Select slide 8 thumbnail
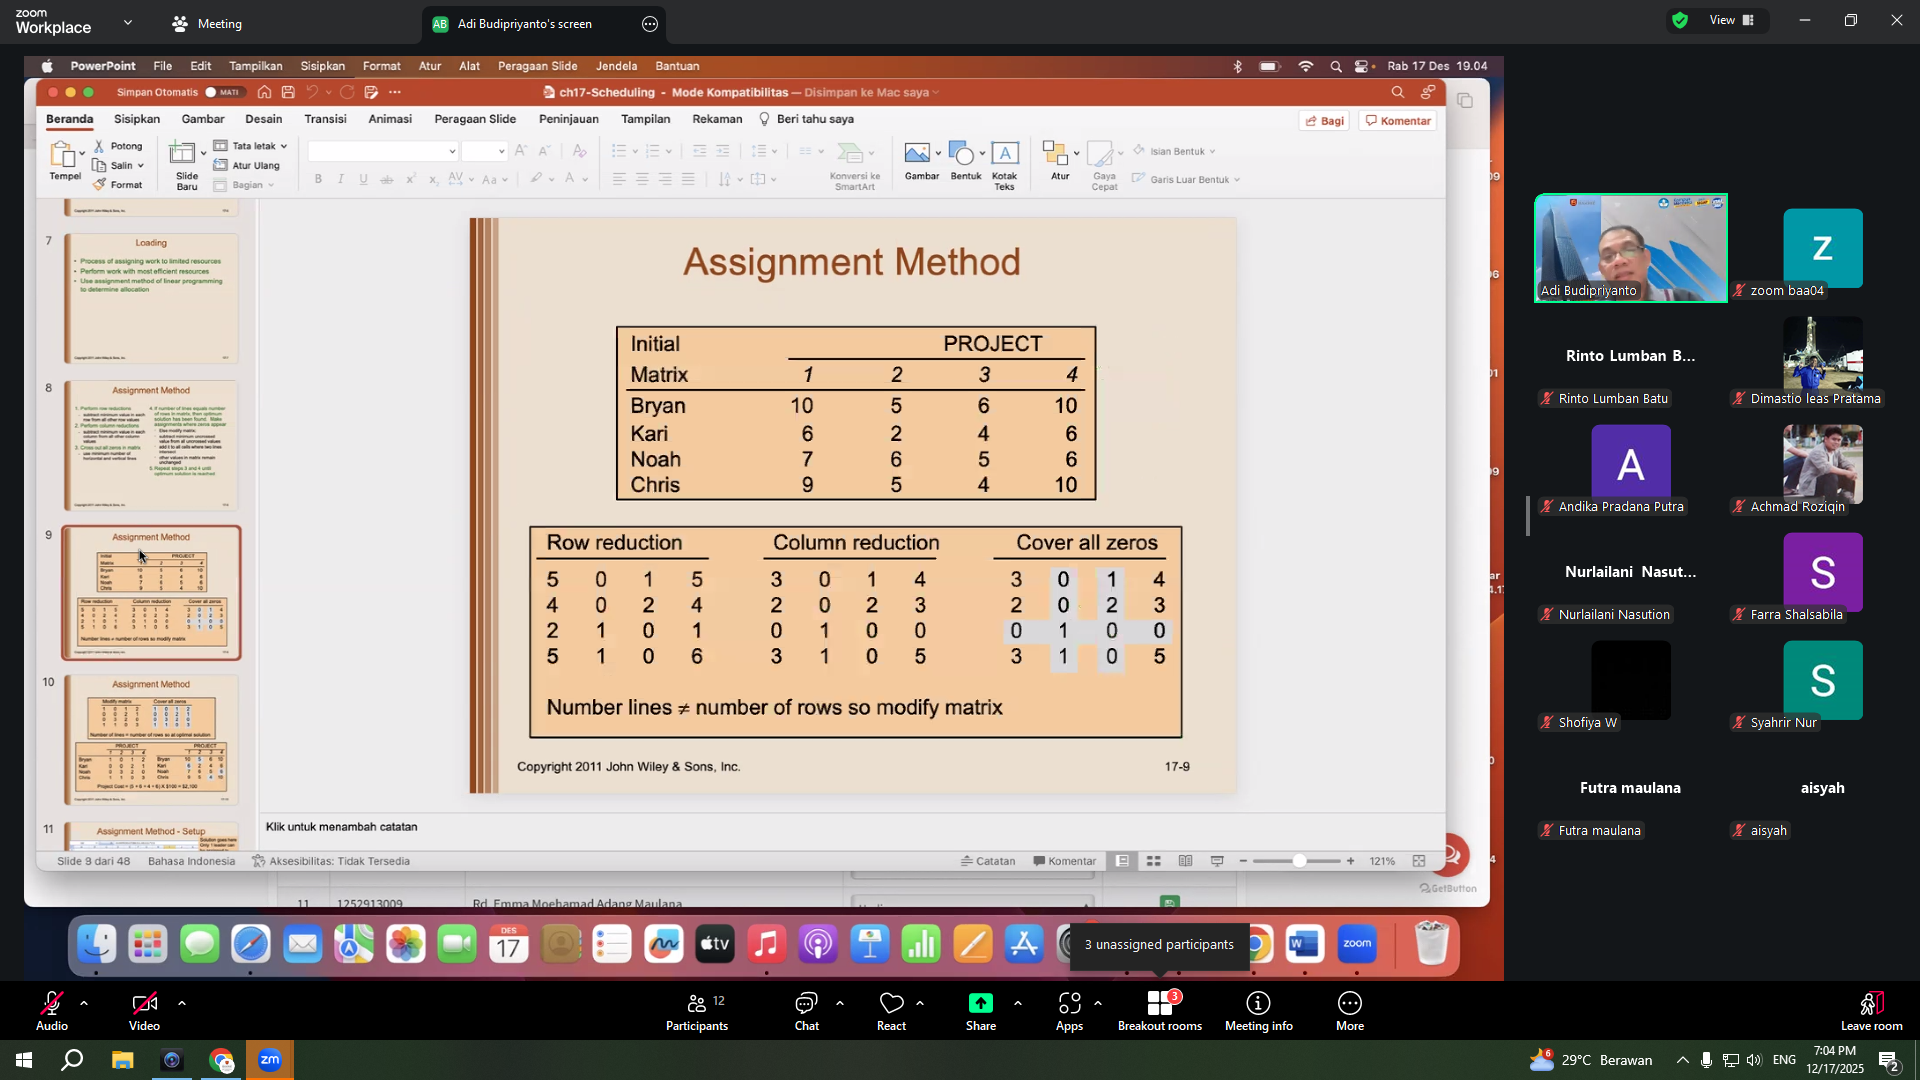Viewport: 1920px width, 1080px height. click(151, 444)
